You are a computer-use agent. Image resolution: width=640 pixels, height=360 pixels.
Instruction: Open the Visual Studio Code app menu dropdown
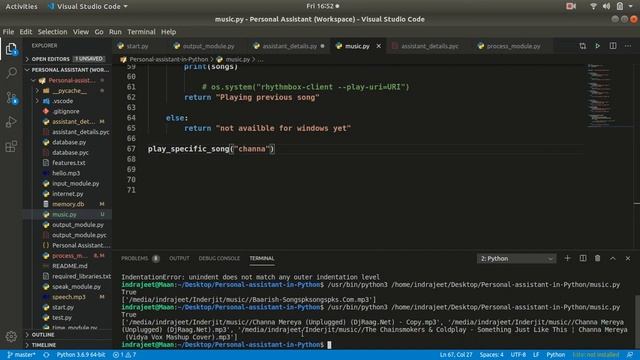(88, 6)
